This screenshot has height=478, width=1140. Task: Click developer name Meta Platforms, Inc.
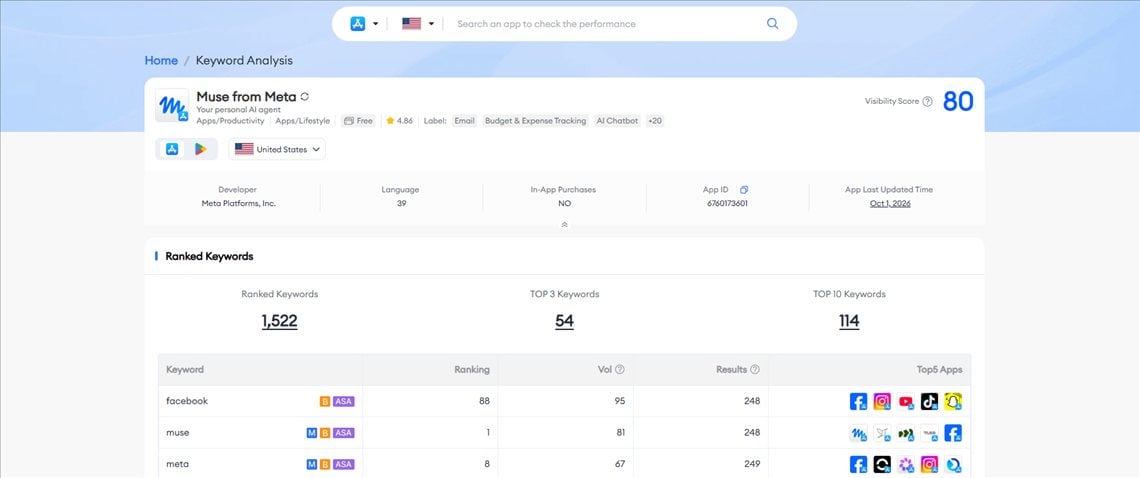(x=238, y=204)
